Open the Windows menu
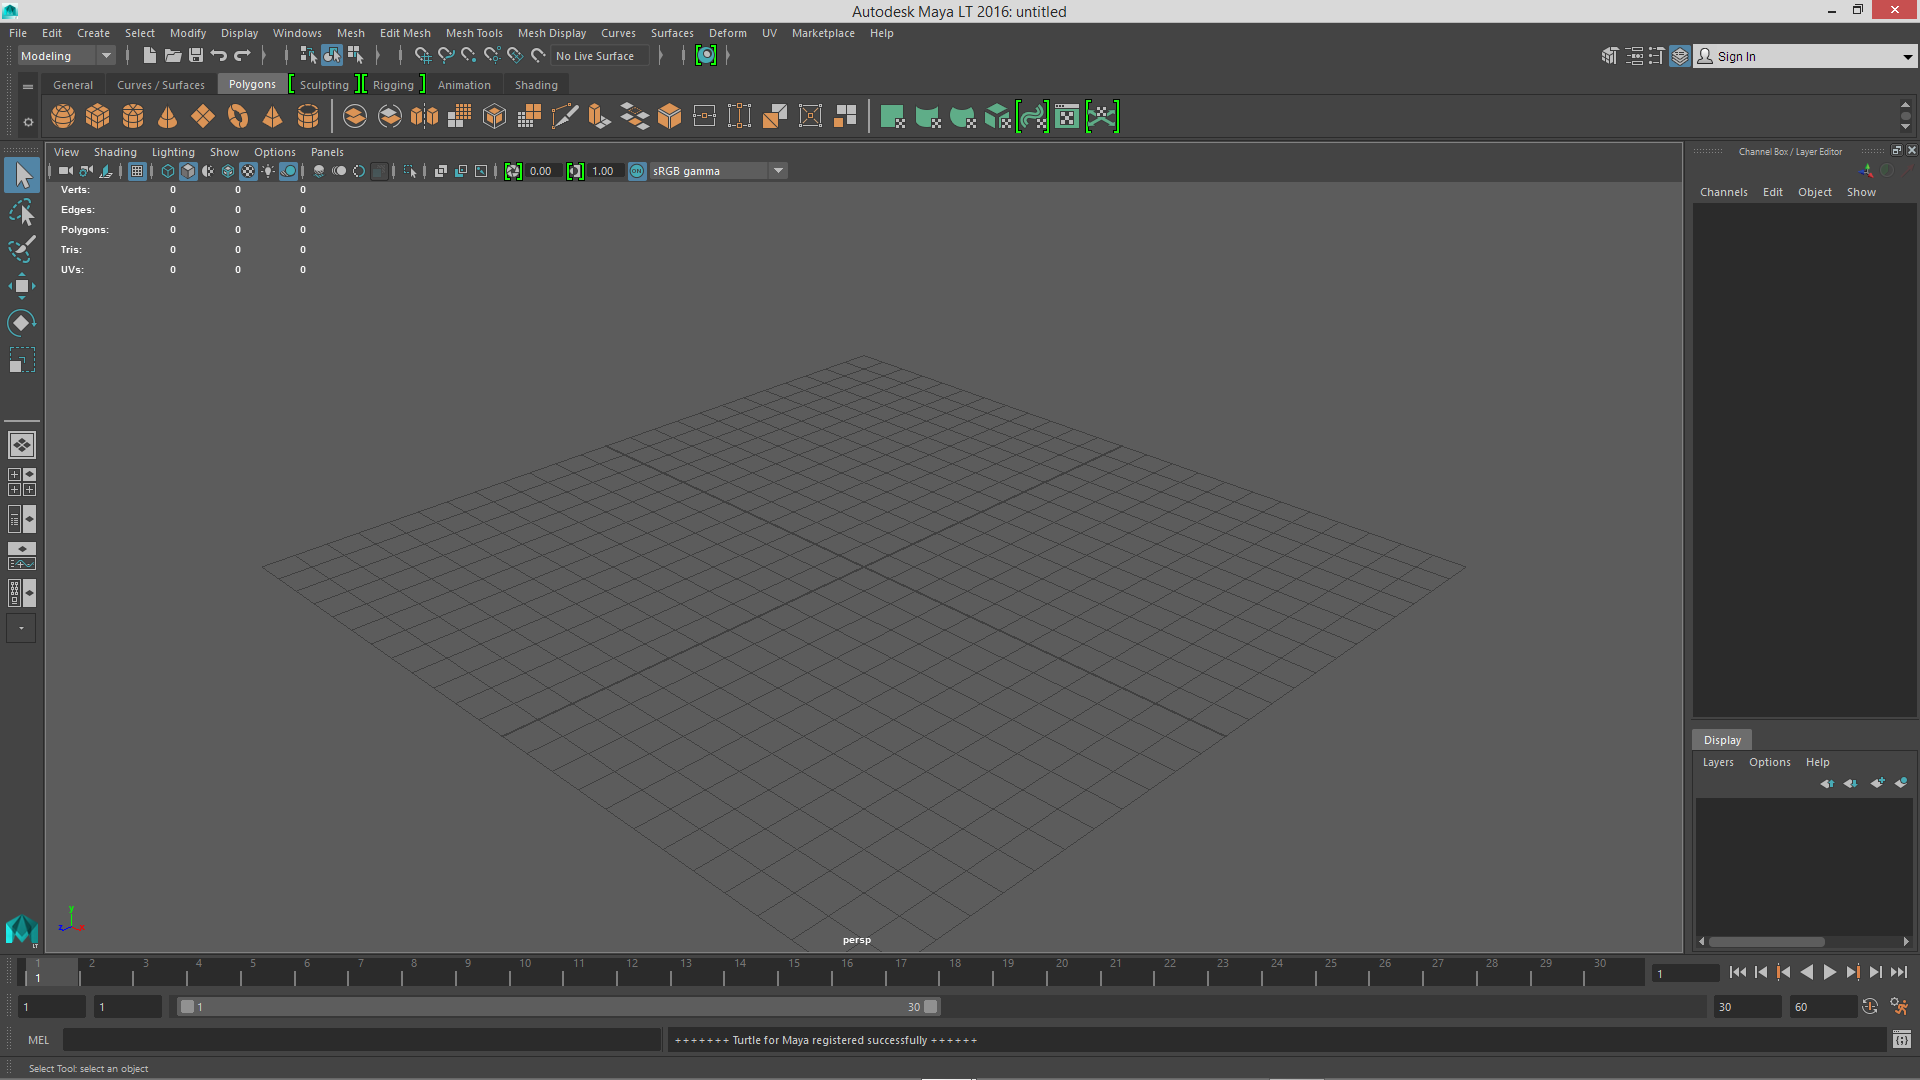The image size is (1920, 1080). pyautogui.click(x=297, y=33)
